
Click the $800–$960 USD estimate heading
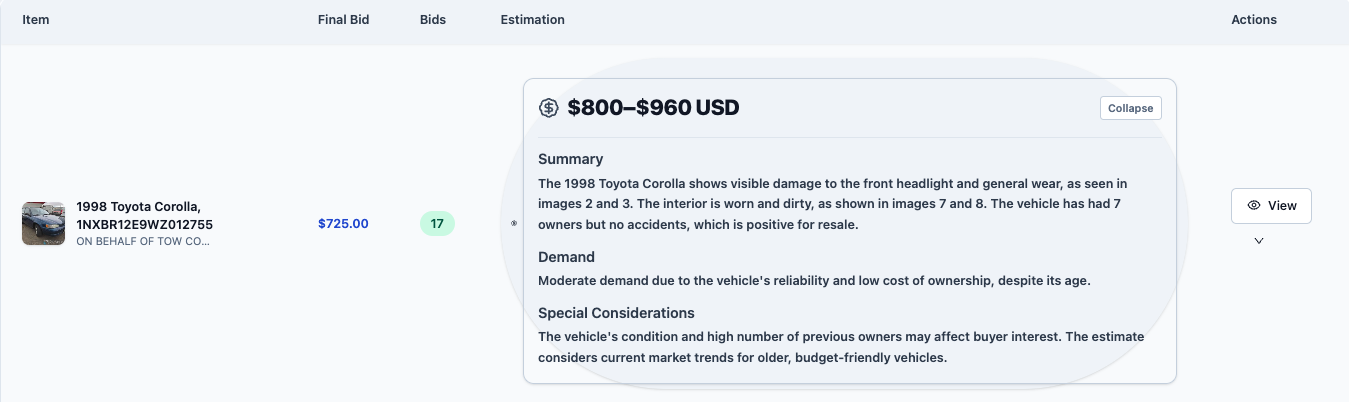pos(653,108)
